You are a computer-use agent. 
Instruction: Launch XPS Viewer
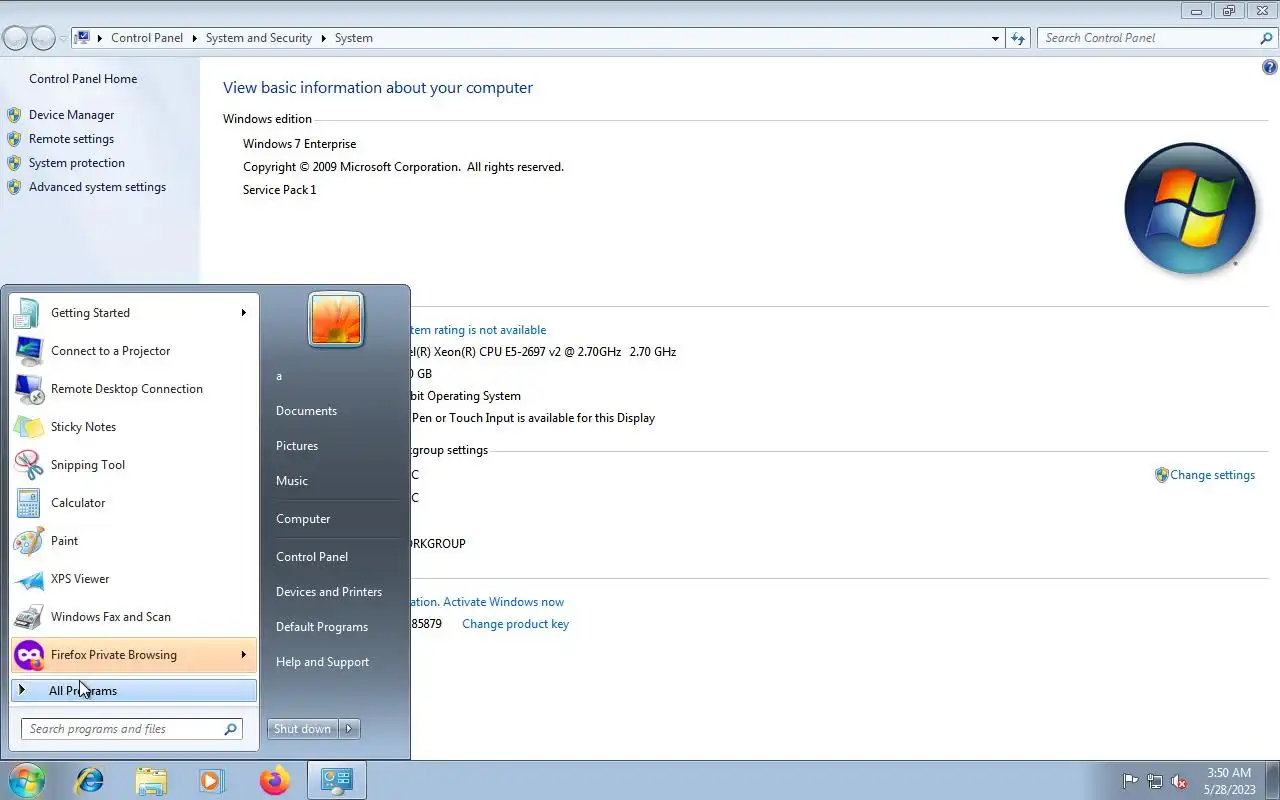(134, 579)
